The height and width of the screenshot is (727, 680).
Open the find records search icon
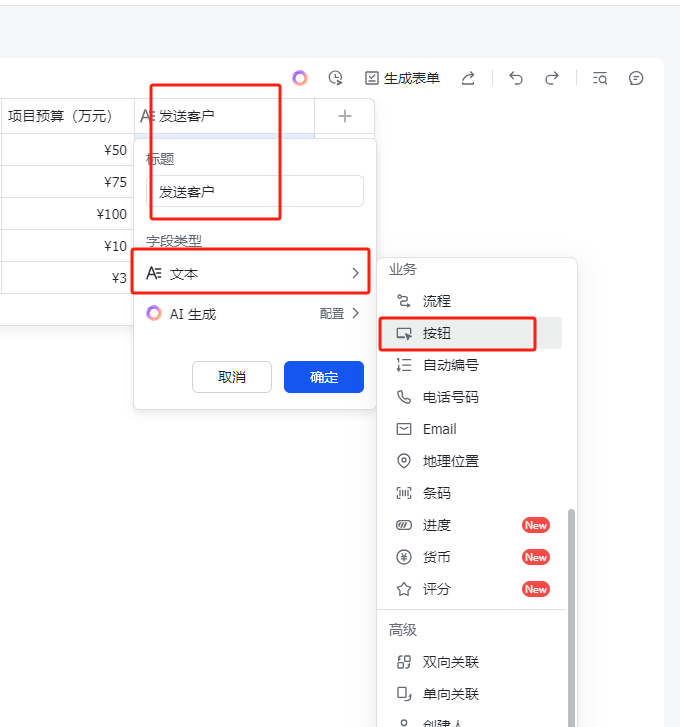click(x=600, y=78)
